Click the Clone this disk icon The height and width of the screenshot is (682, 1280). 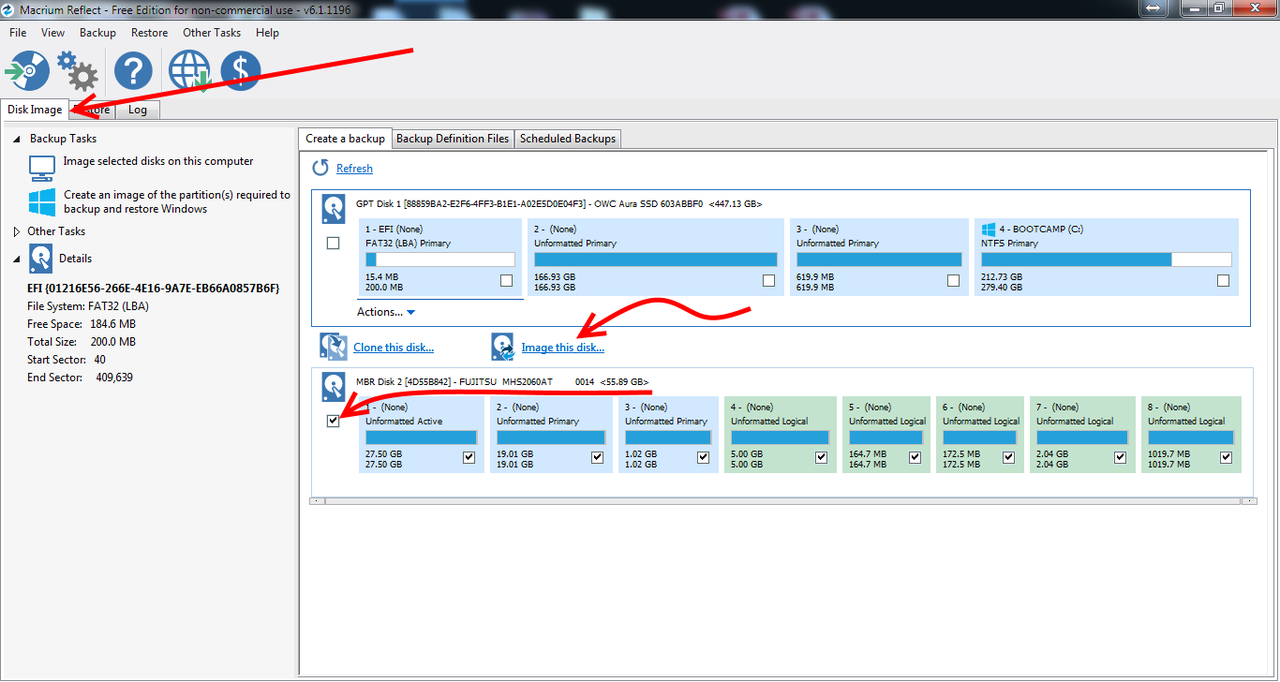(x=333, y=346)
